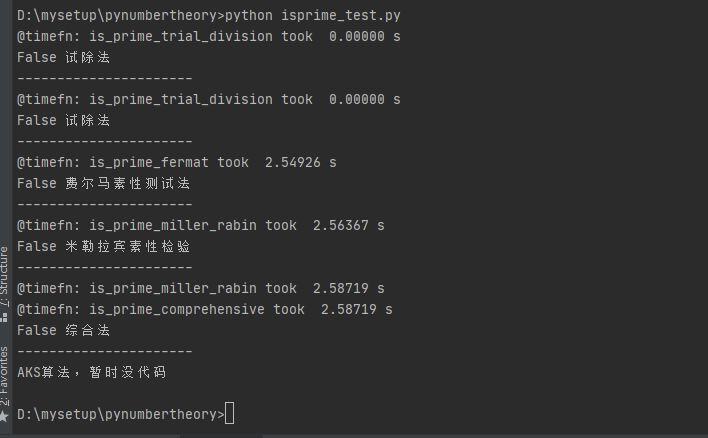Viewport: 708px width, 438px height.
Task: Click the Favorites star icon
Action: pyautogui.click(x=5, y=415)
